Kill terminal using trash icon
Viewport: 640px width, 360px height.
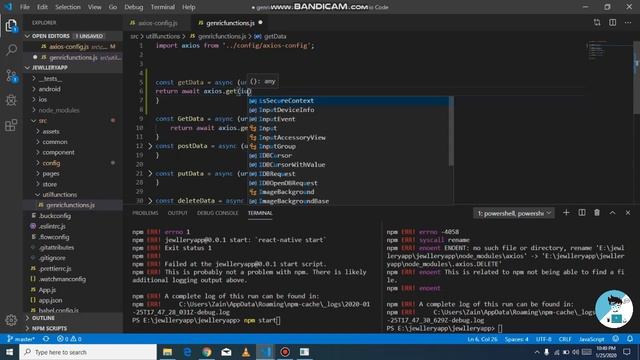tap(597, 213)
